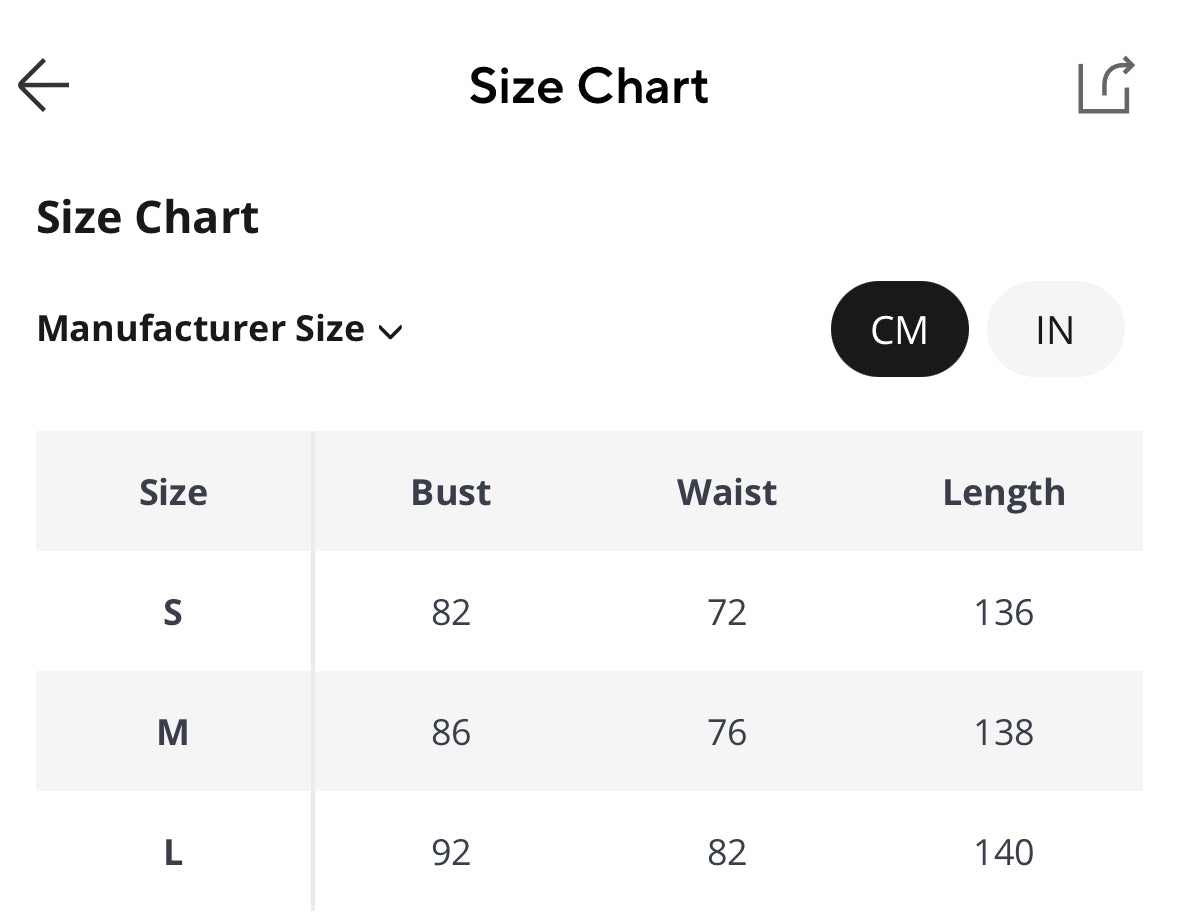
Task: Toggle the IN measurement button
Action: [x=1055, y=329]
